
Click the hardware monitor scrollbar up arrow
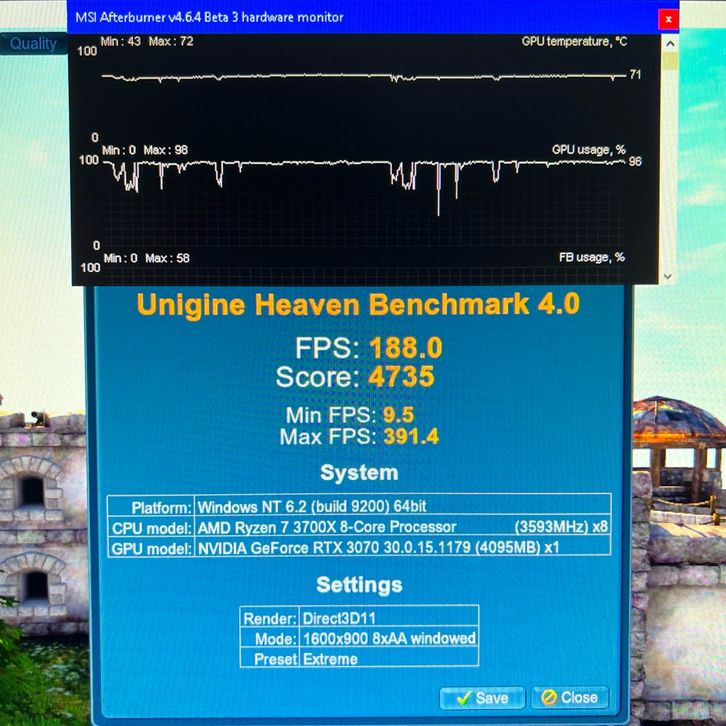tap(669, 43)
